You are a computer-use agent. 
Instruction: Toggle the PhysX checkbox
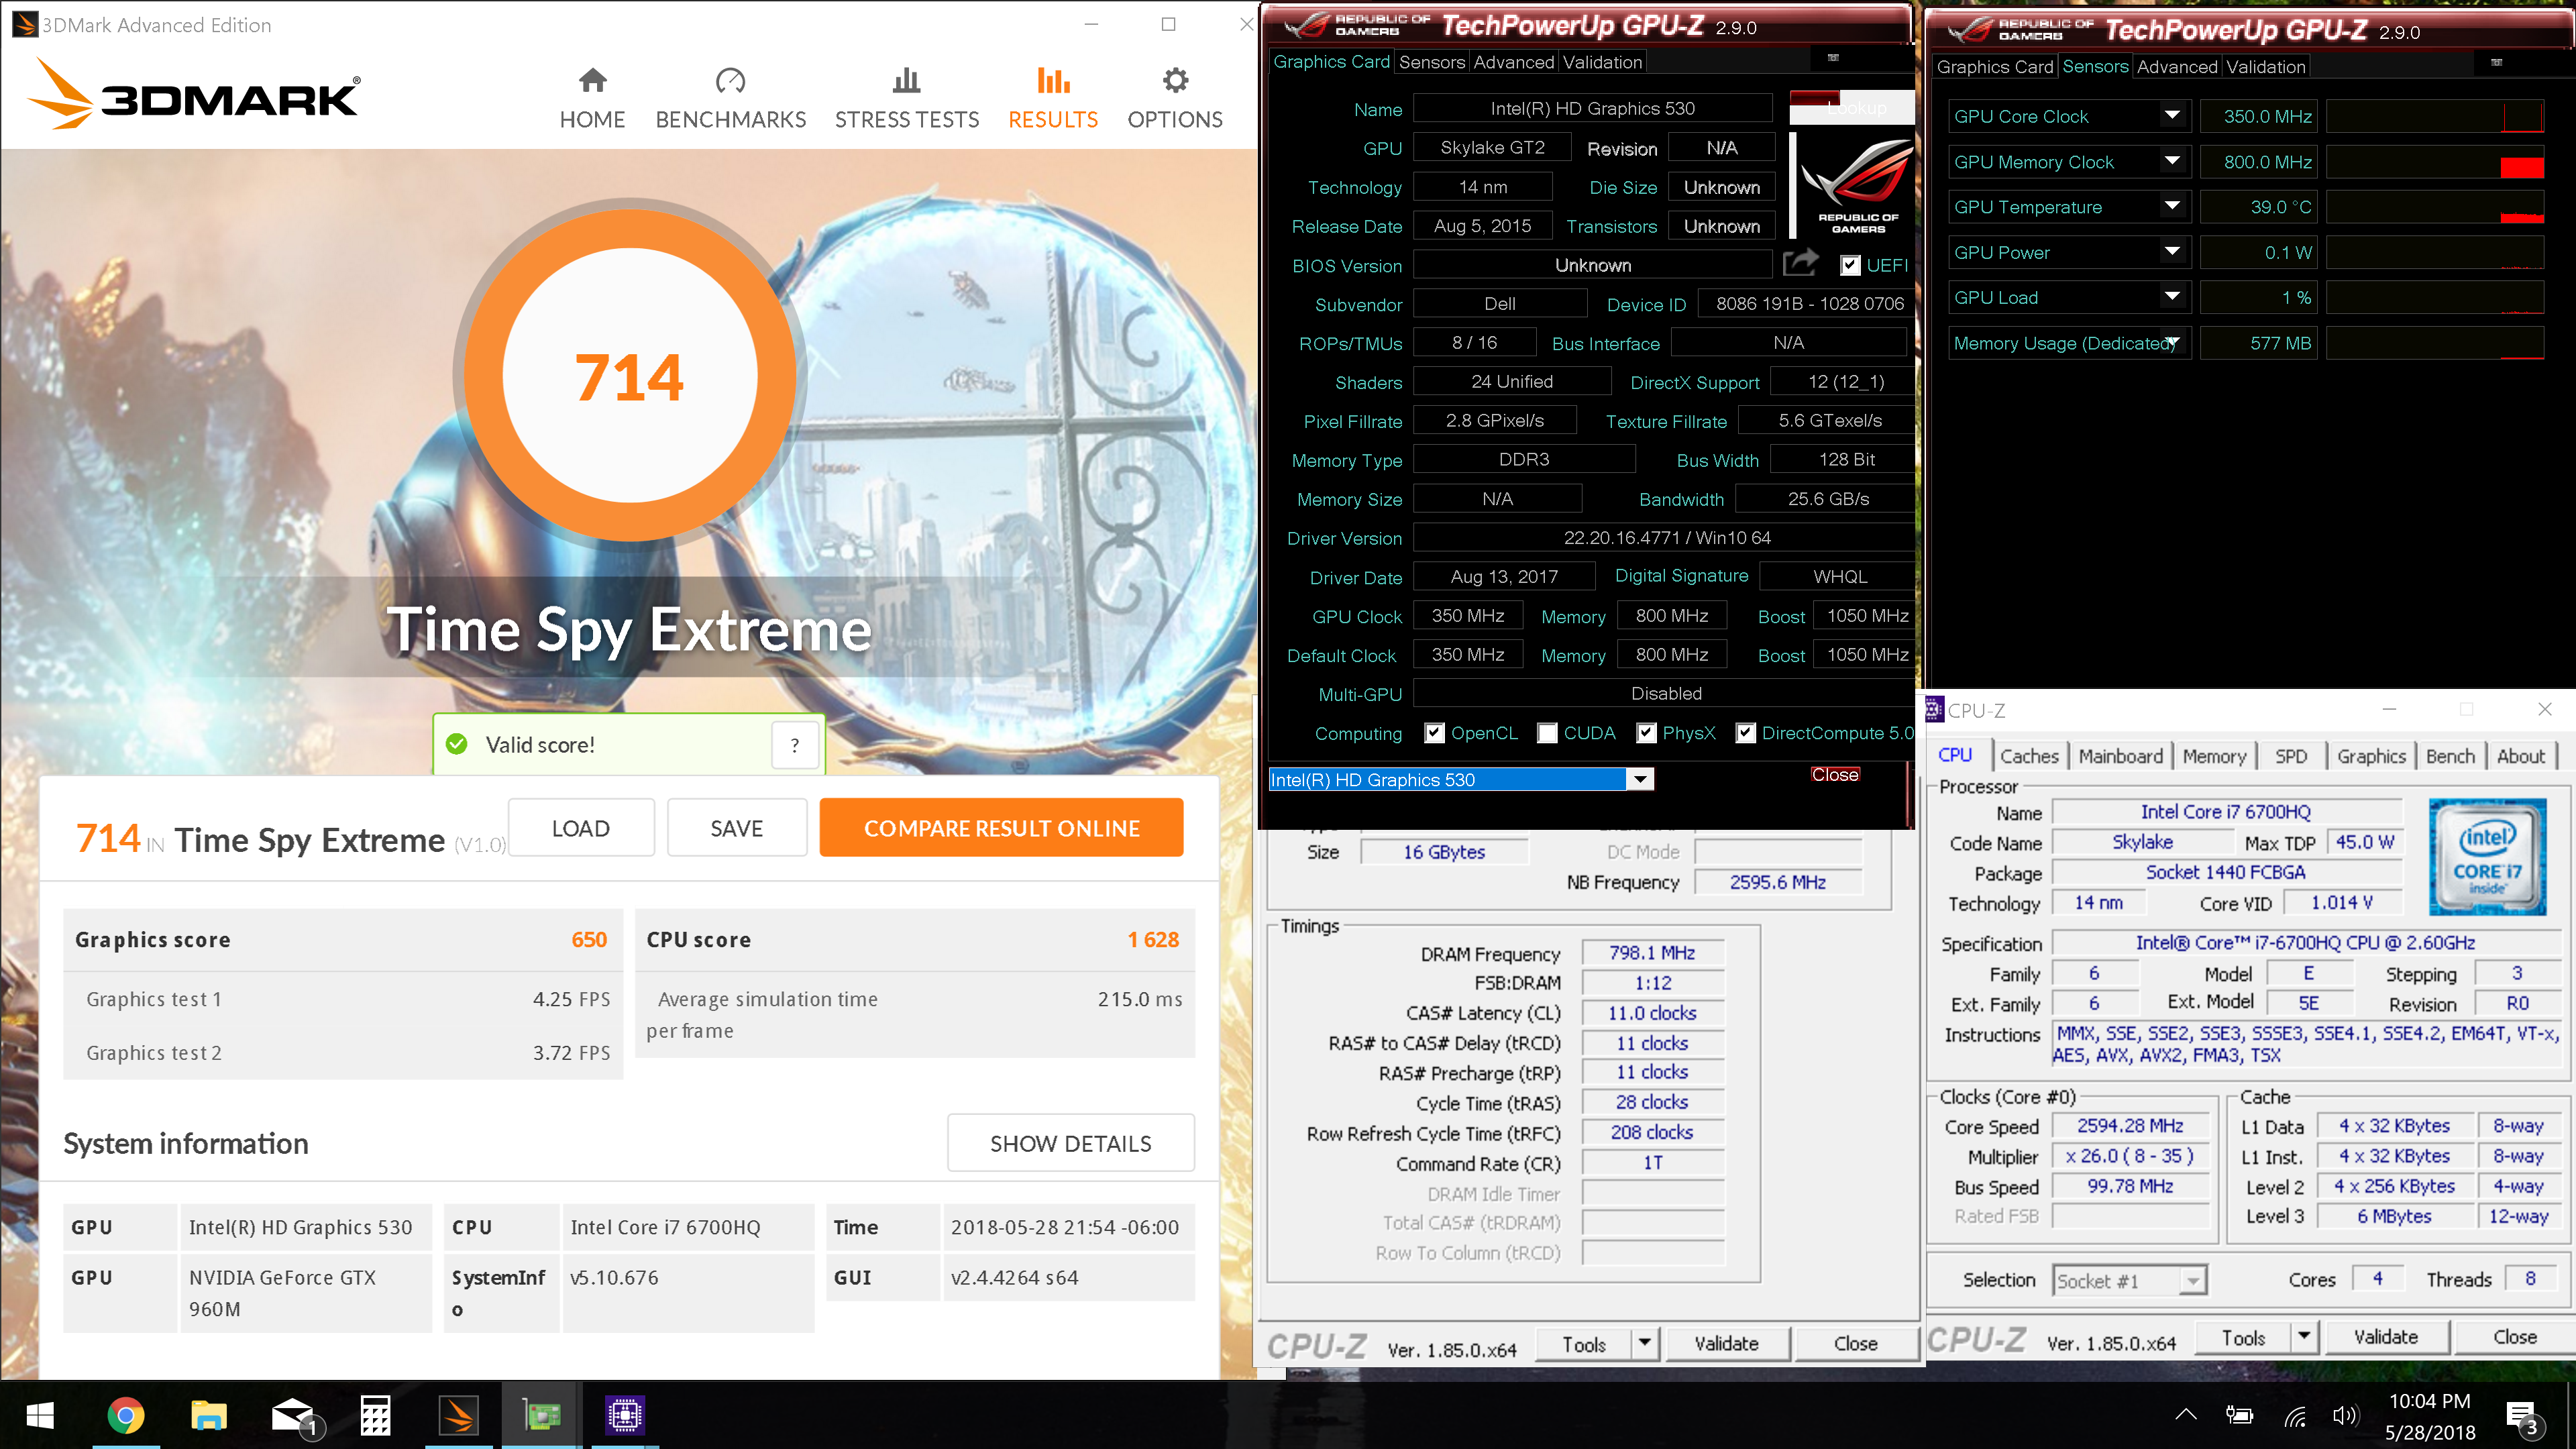(x=1645, y=733)
